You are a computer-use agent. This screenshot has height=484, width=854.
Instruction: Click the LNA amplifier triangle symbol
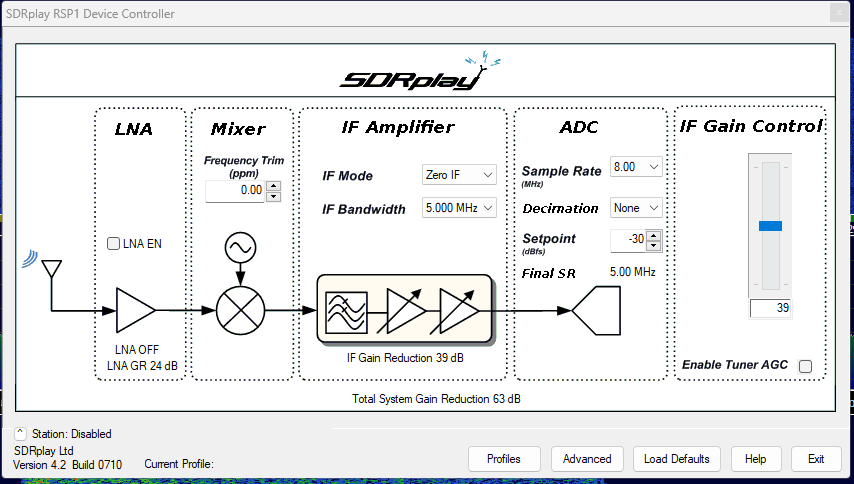coord(136,310)
